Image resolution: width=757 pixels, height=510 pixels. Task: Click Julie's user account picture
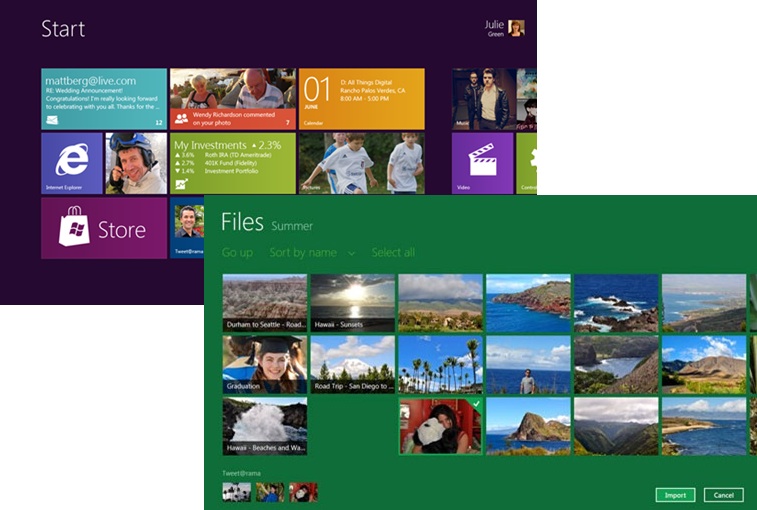pos(516,28)
